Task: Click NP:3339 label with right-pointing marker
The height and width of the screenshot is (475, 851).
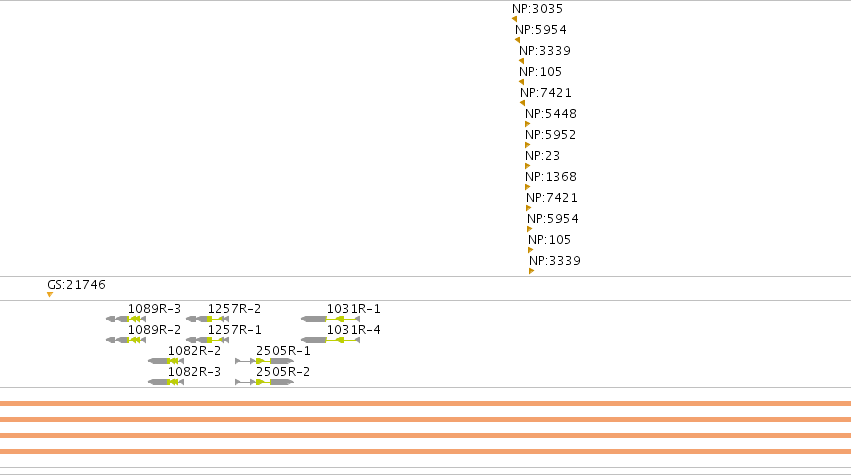Action: 555,261
